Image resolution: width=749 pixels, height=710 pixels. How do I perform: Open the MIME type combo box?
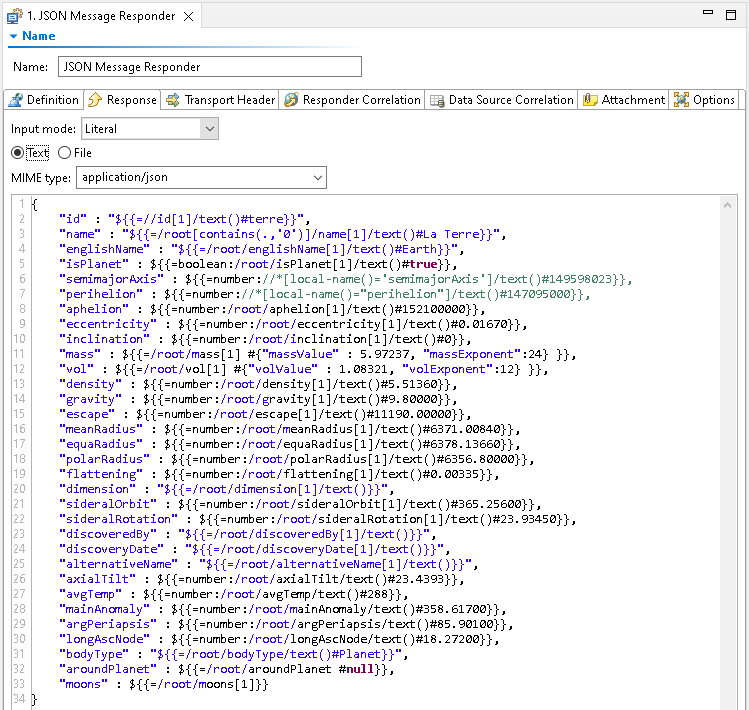pyautogui.click(x=201, y=178)
